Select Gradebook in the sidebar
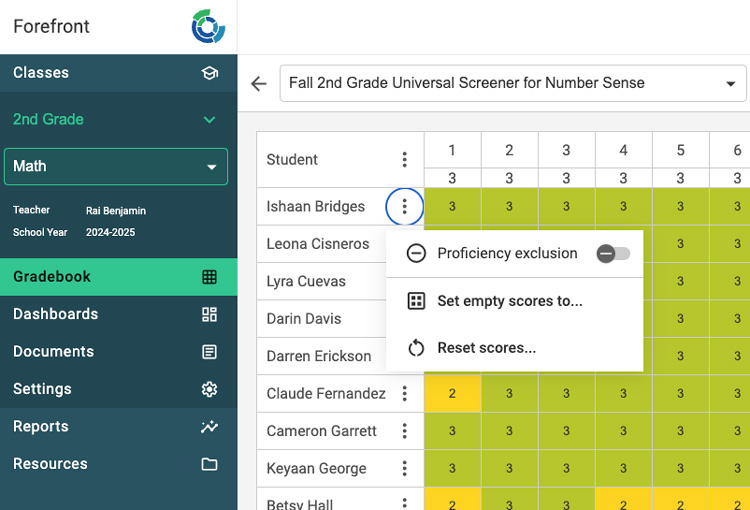Screen dimensions: 750x510 [119, 277]
